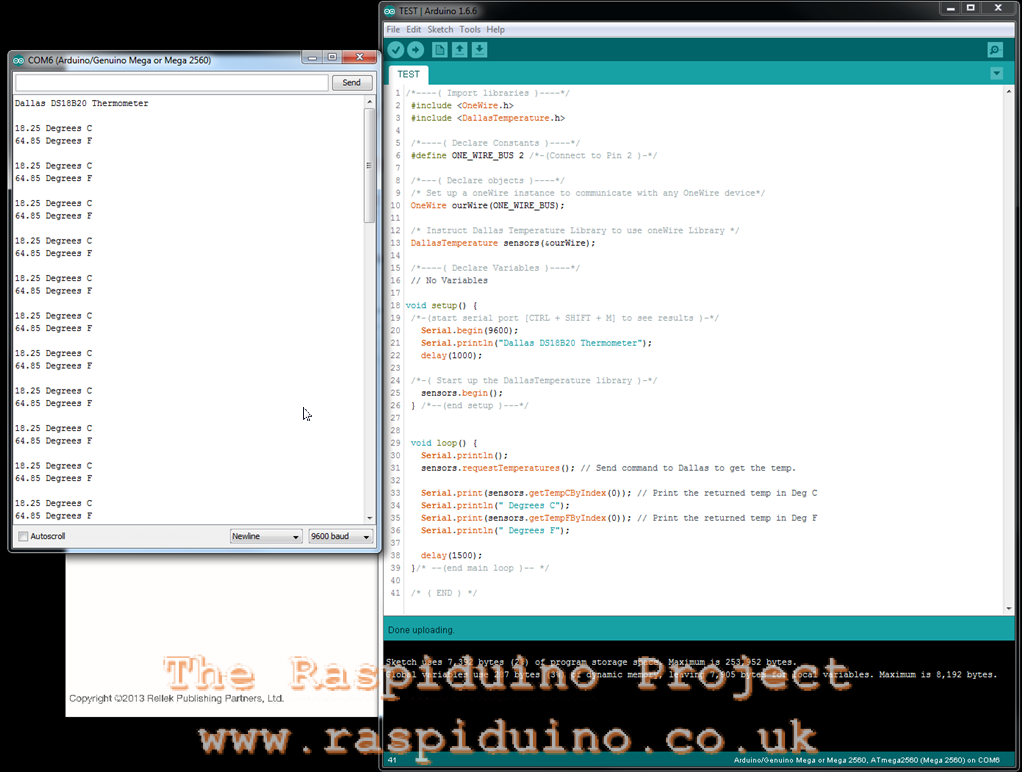1022x772 pixels.
Task: Click the 'Serial.begin(9600);' code line
Action: point(469,331)
